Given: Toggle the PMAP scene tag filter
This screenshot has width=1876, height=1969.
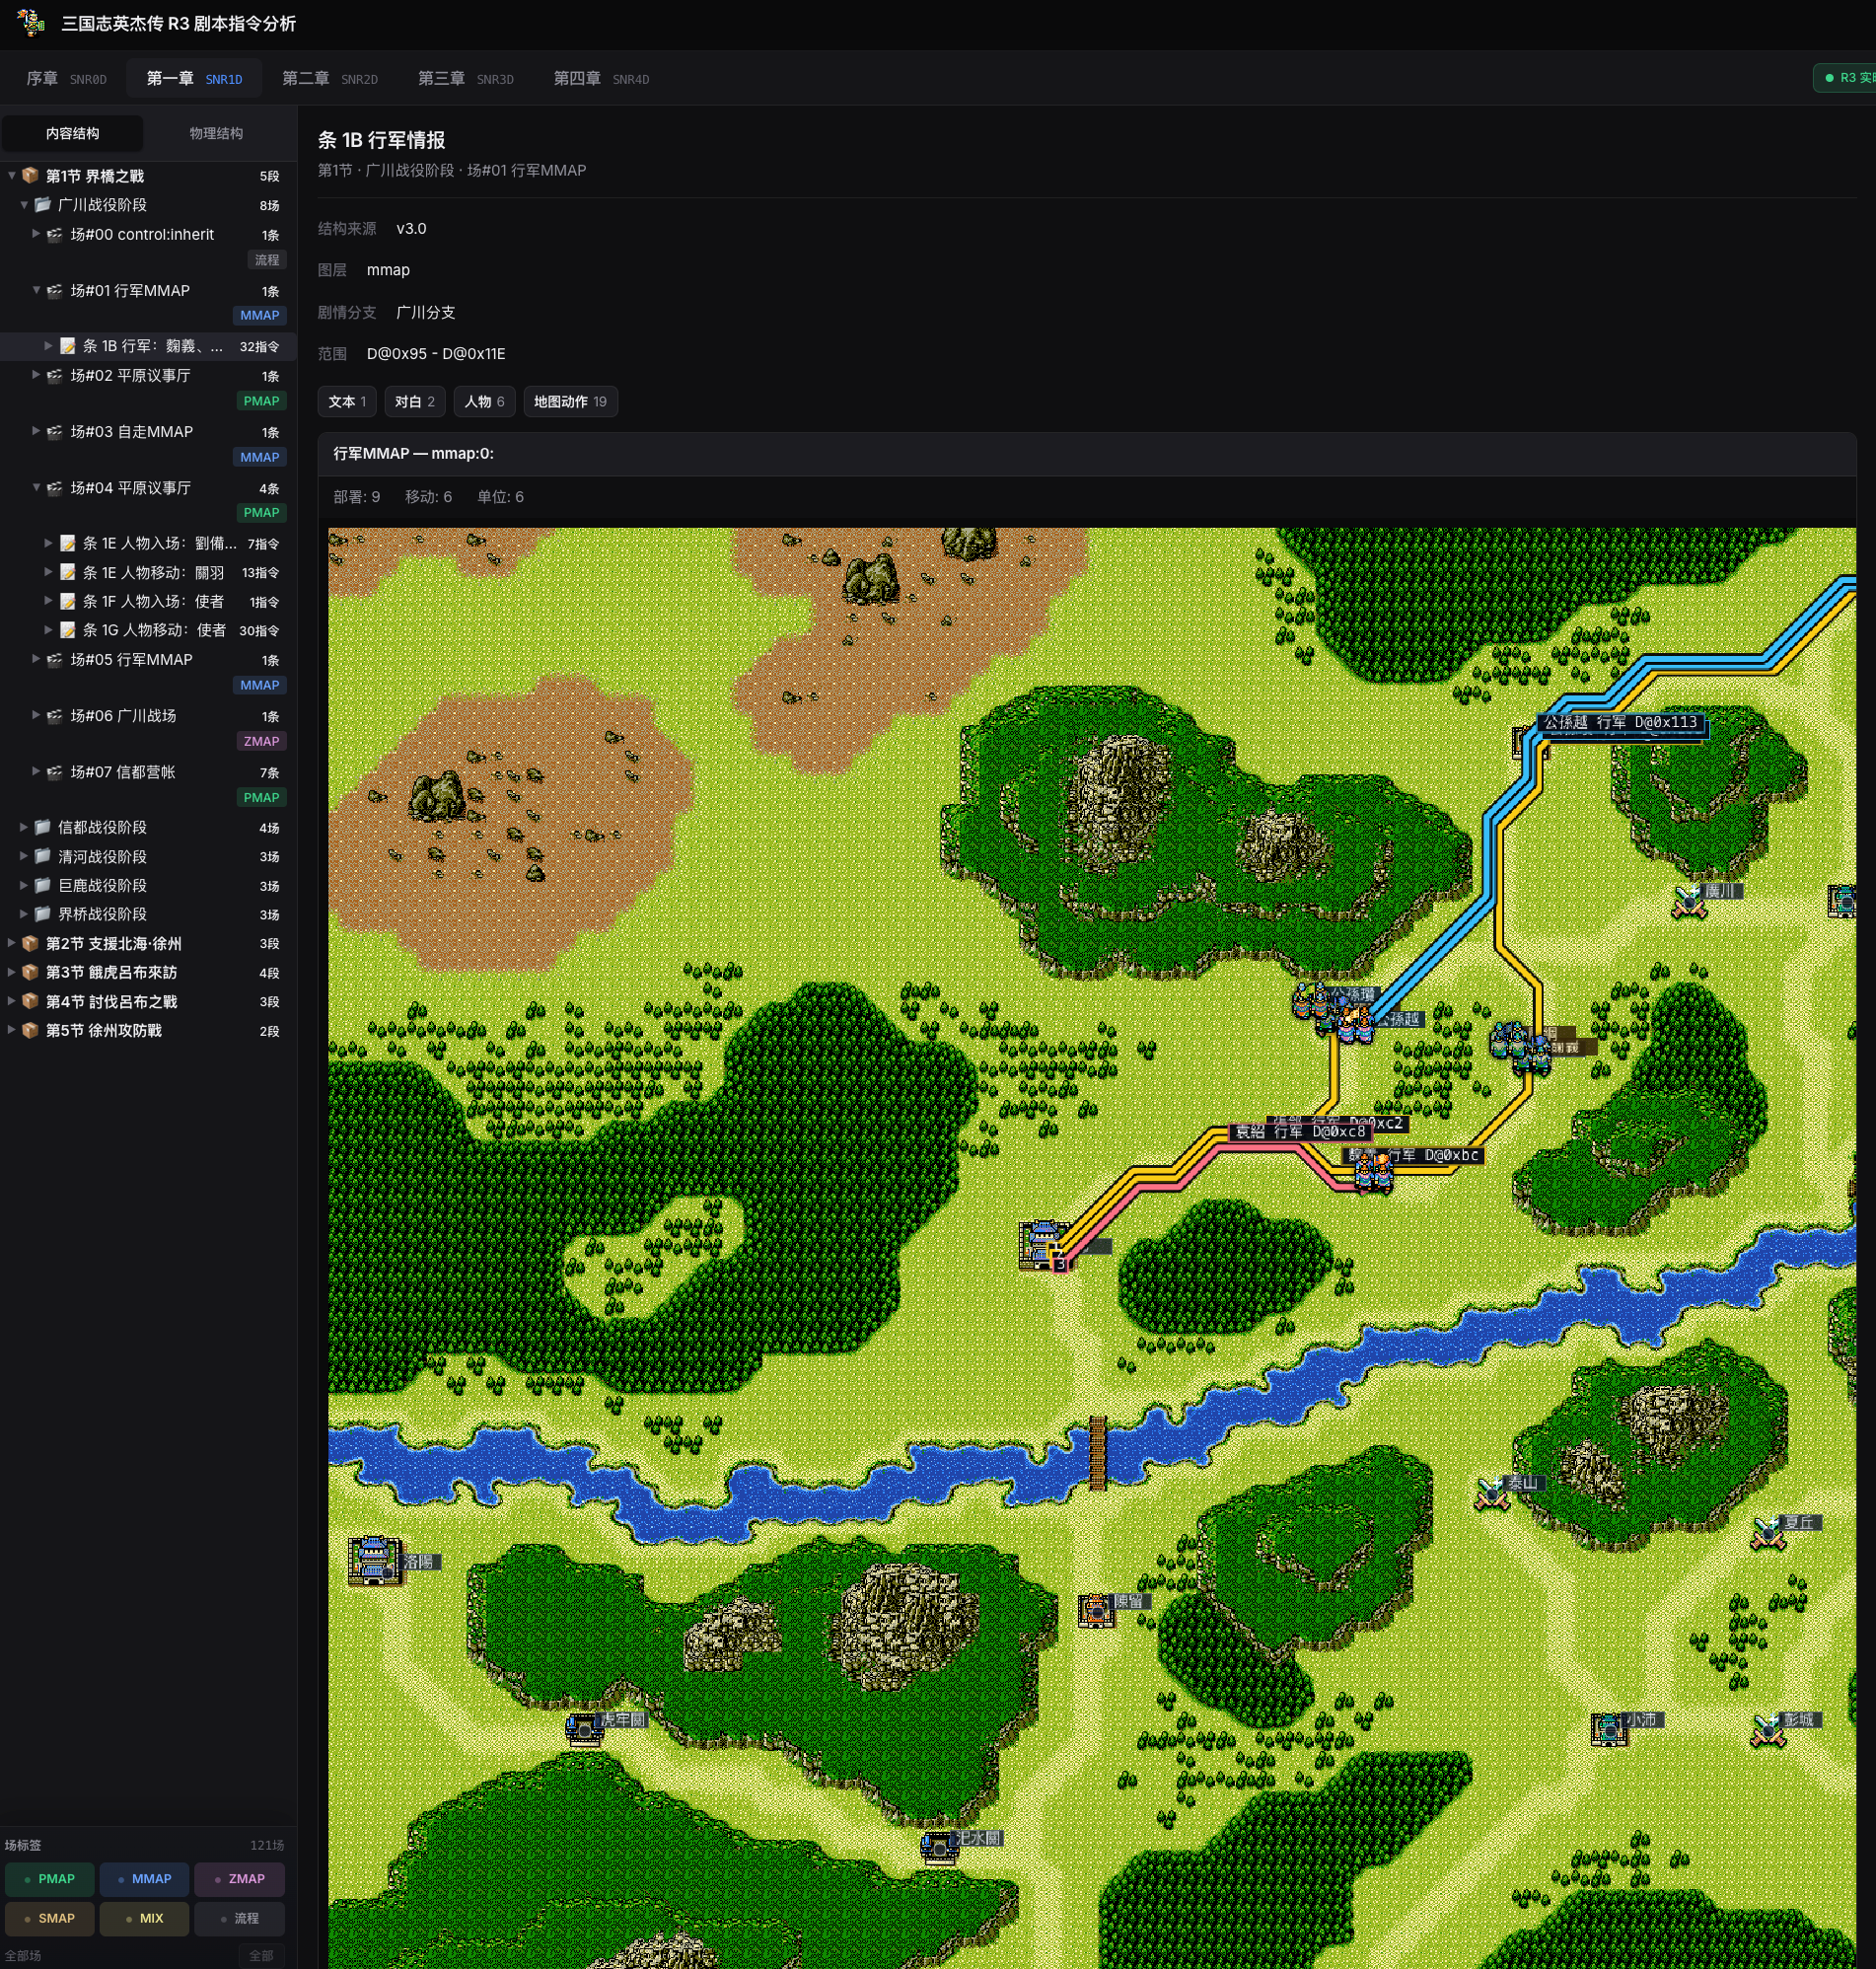Looking at the screenshot, I should (x=49, y=1879).
